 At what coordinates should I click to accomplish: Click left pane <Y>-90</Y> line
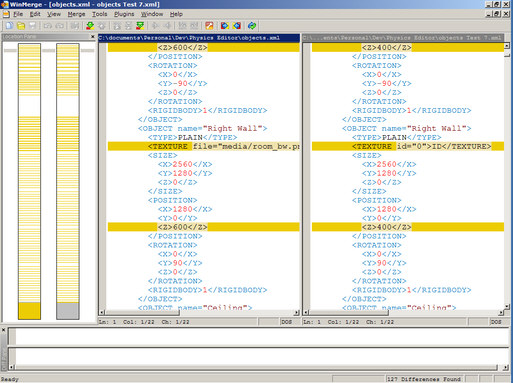(182, 83)
